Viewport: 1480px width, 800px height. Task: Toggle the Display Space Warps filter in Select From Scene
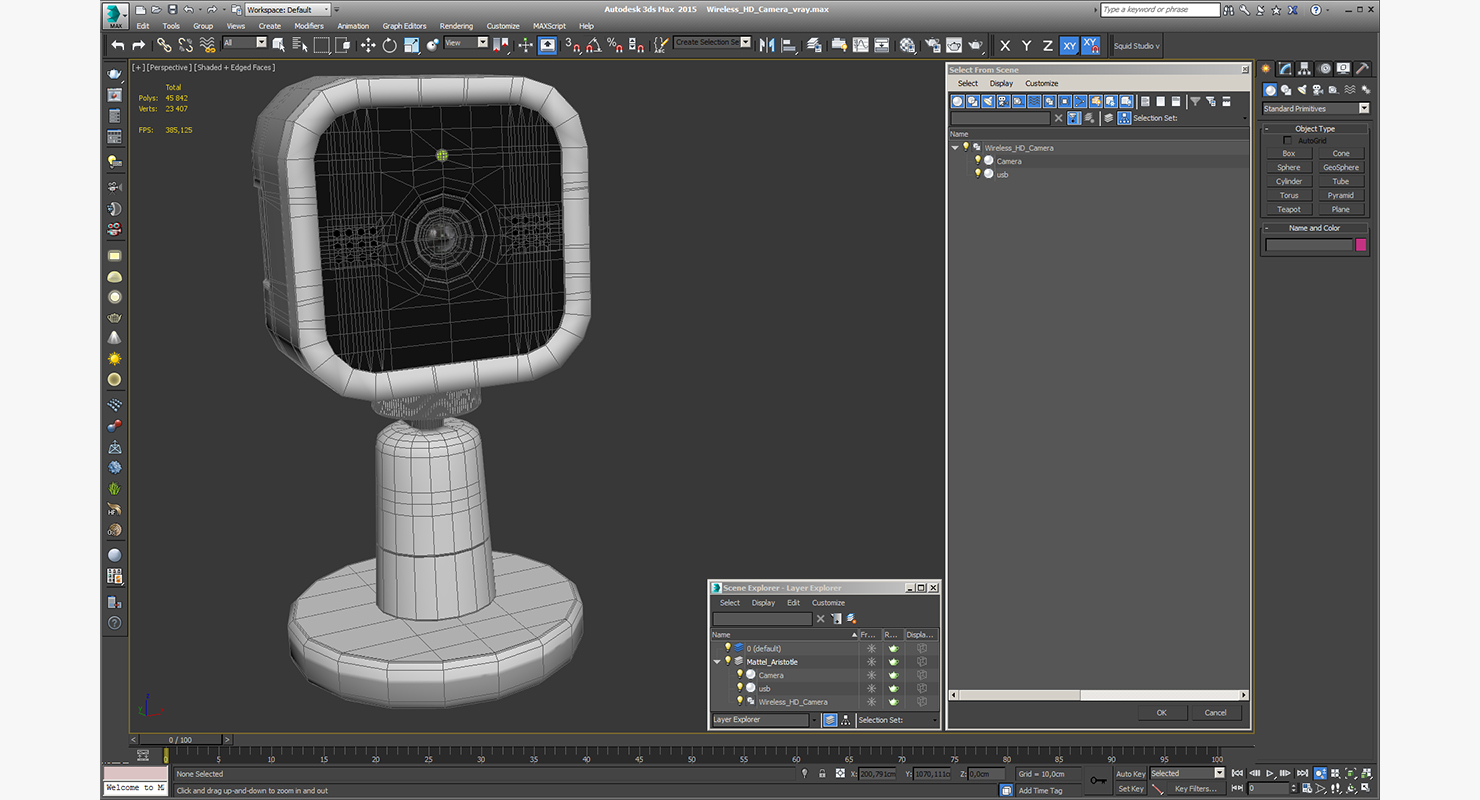[x=1034, y=101]
